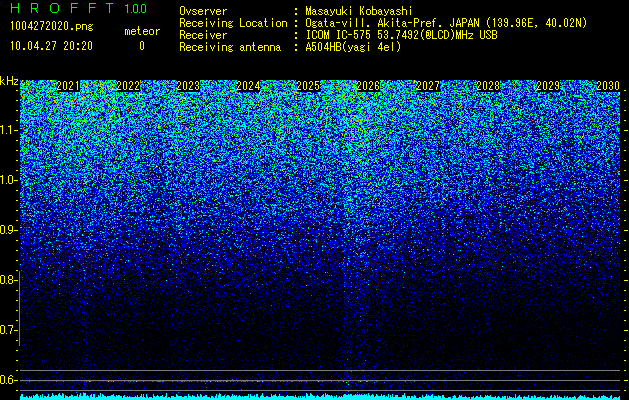The height and width of the screenshot is (400, 629).
Task: Click the date stamp 10.04.27 20:20
Action: click(51, 46)
